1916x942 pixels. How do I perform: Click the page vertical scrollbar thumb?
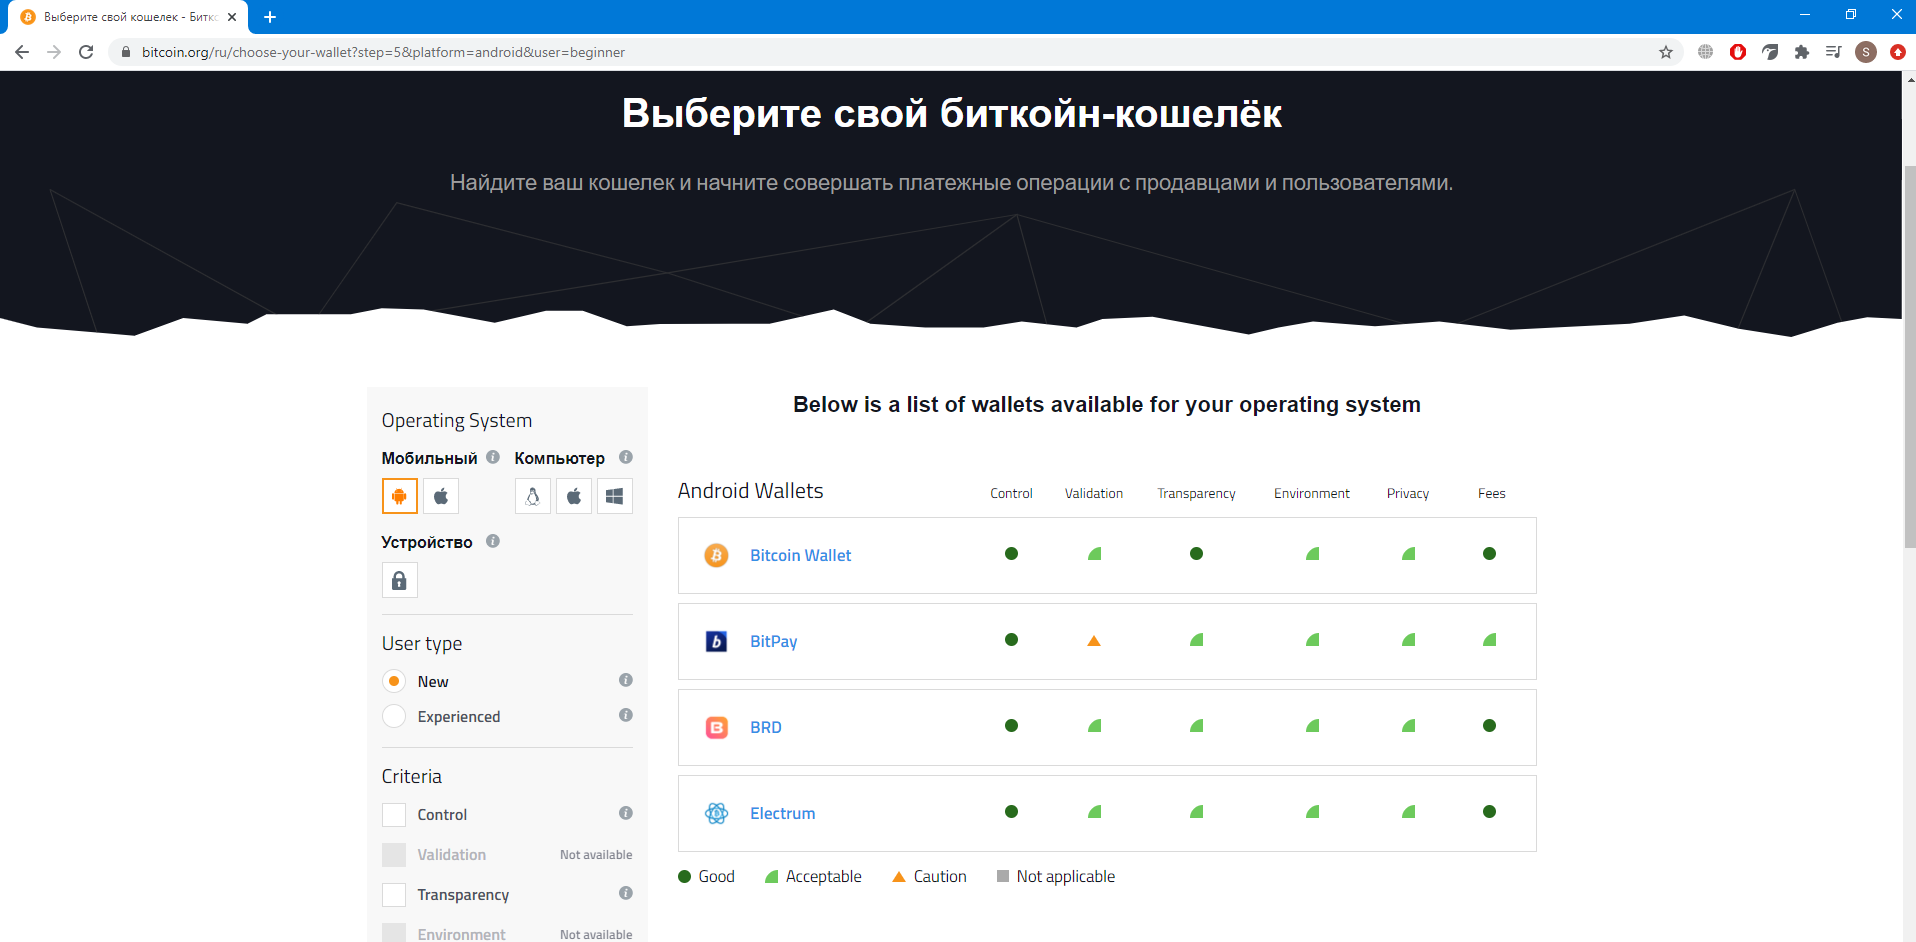(1909, 356)
